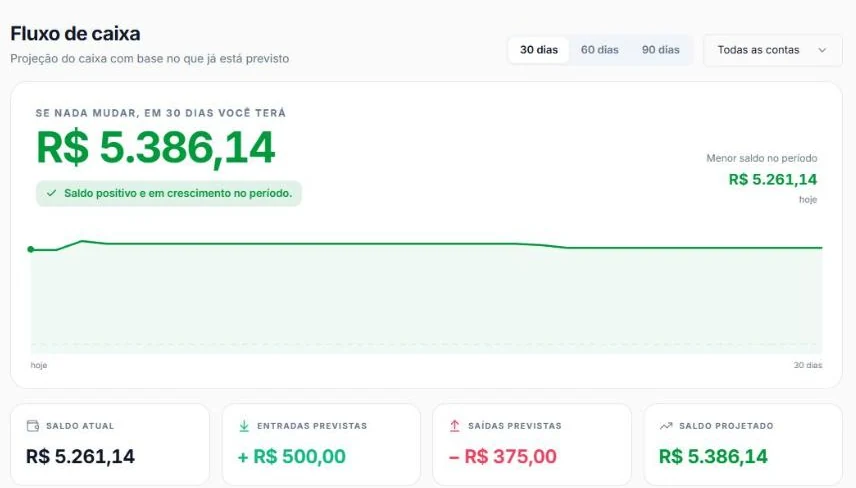The height and width of the screenshot is (488, 856).
Task: Click the Fluxo de caixa page title
Action: [x=75, y=34]
